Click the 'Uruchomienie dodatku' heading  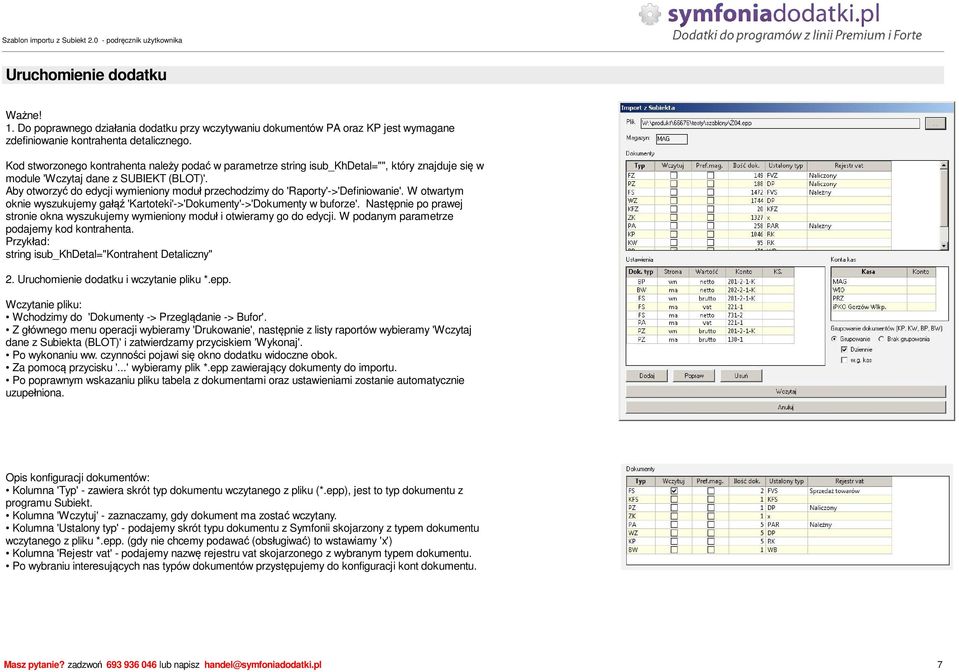[86, 75]
